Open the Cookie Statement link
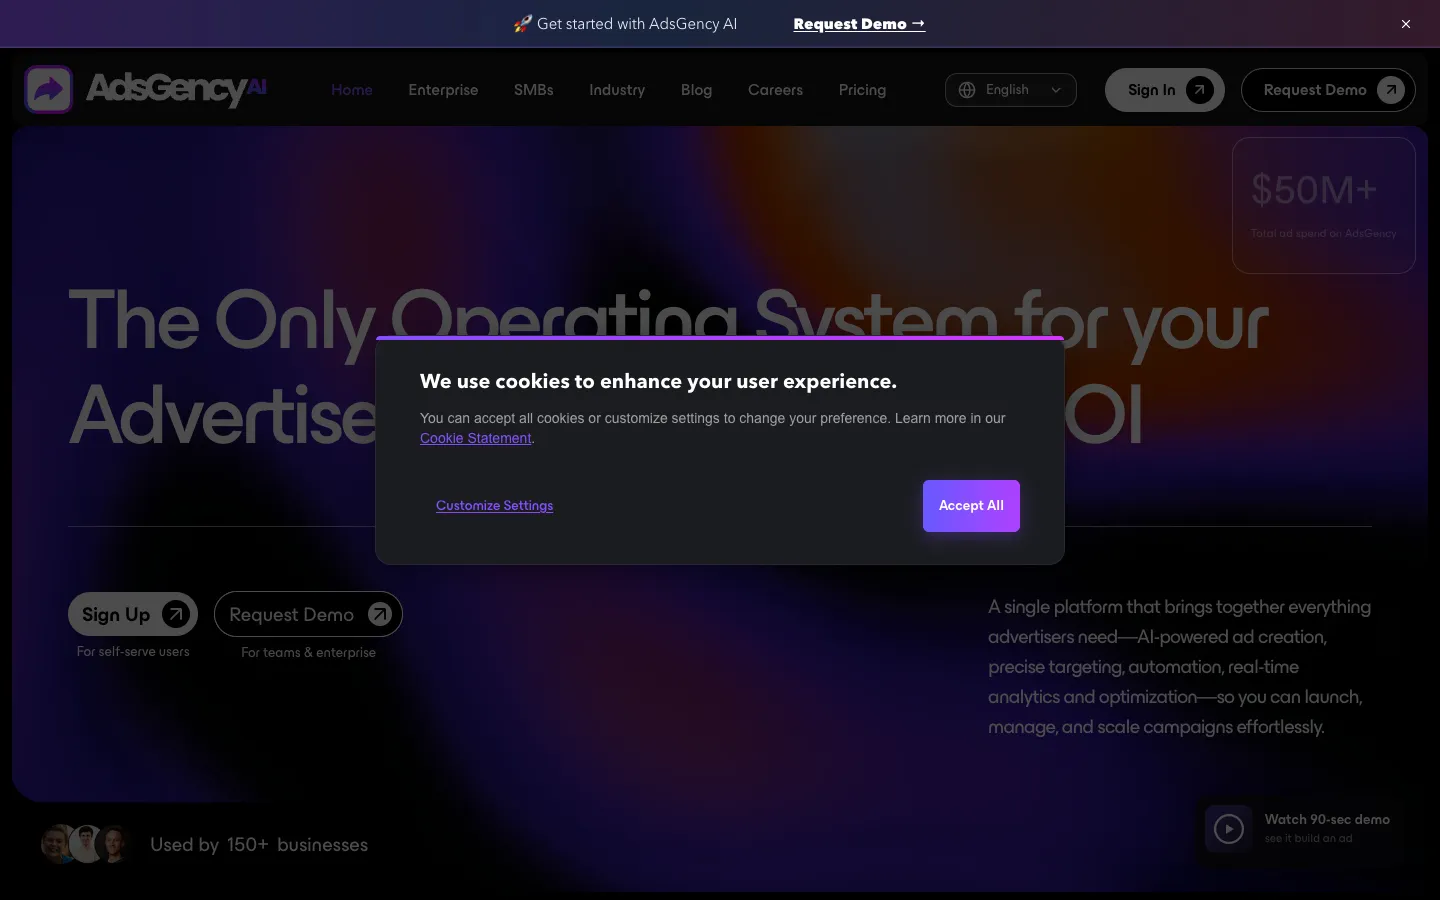 (476, 439)
